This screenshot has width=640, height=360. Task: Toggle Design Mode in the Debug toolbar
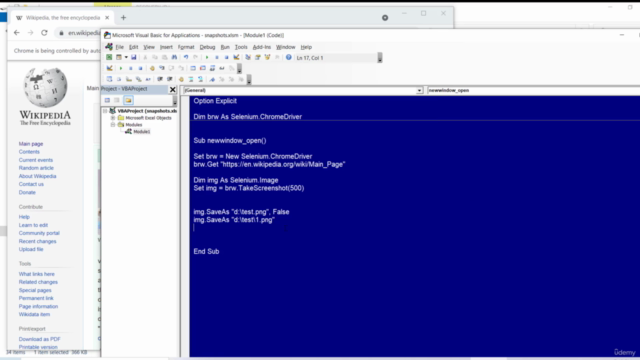(x=109, y=68)
